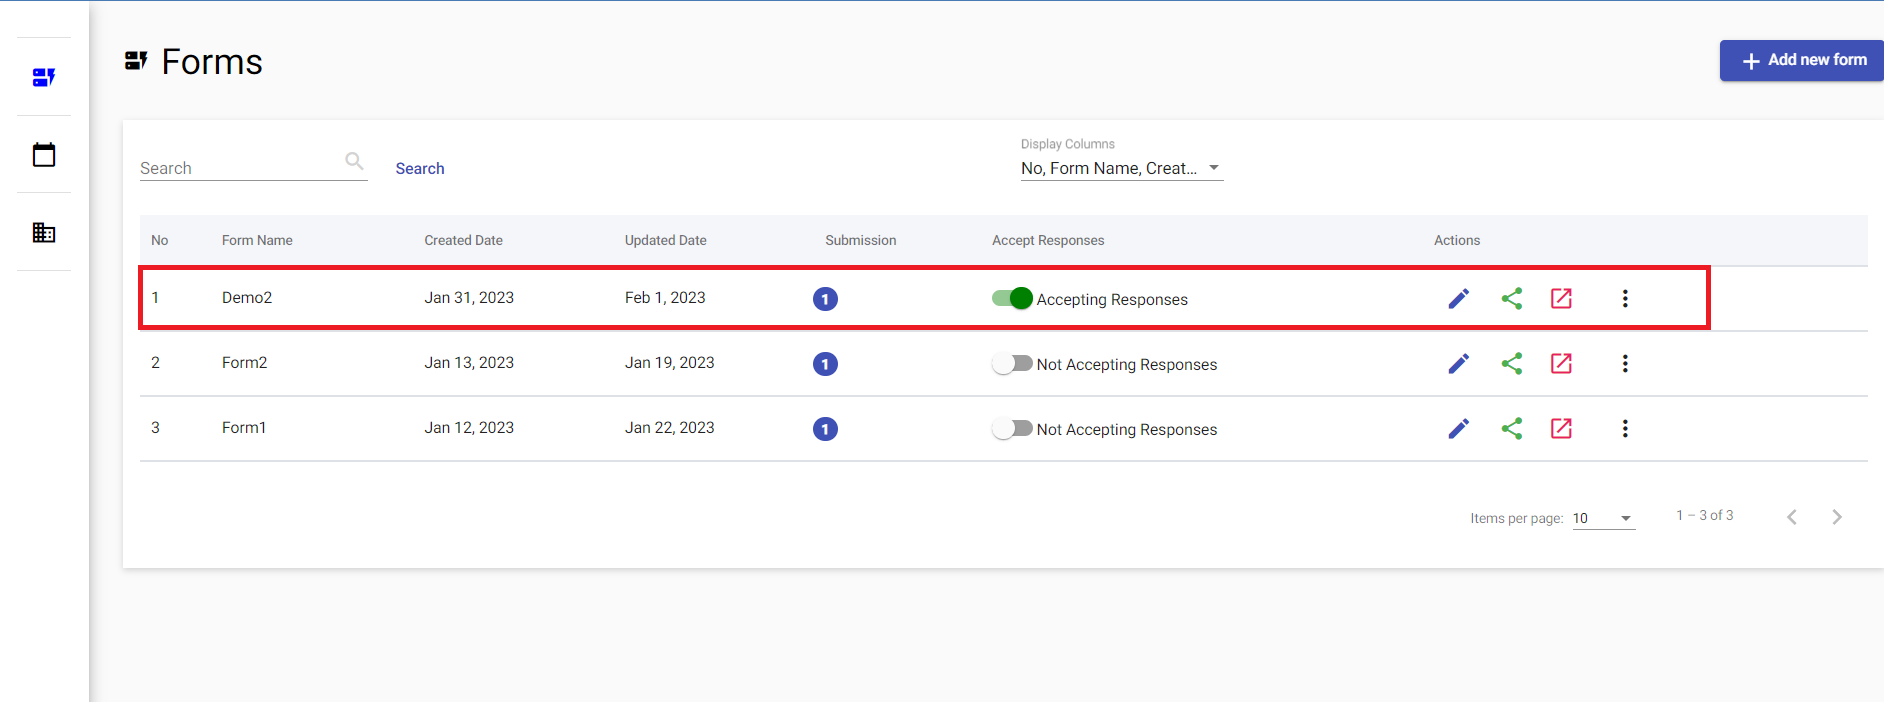
Task: Open Form1 in new window icon
Action: [x=1561, y=428]
